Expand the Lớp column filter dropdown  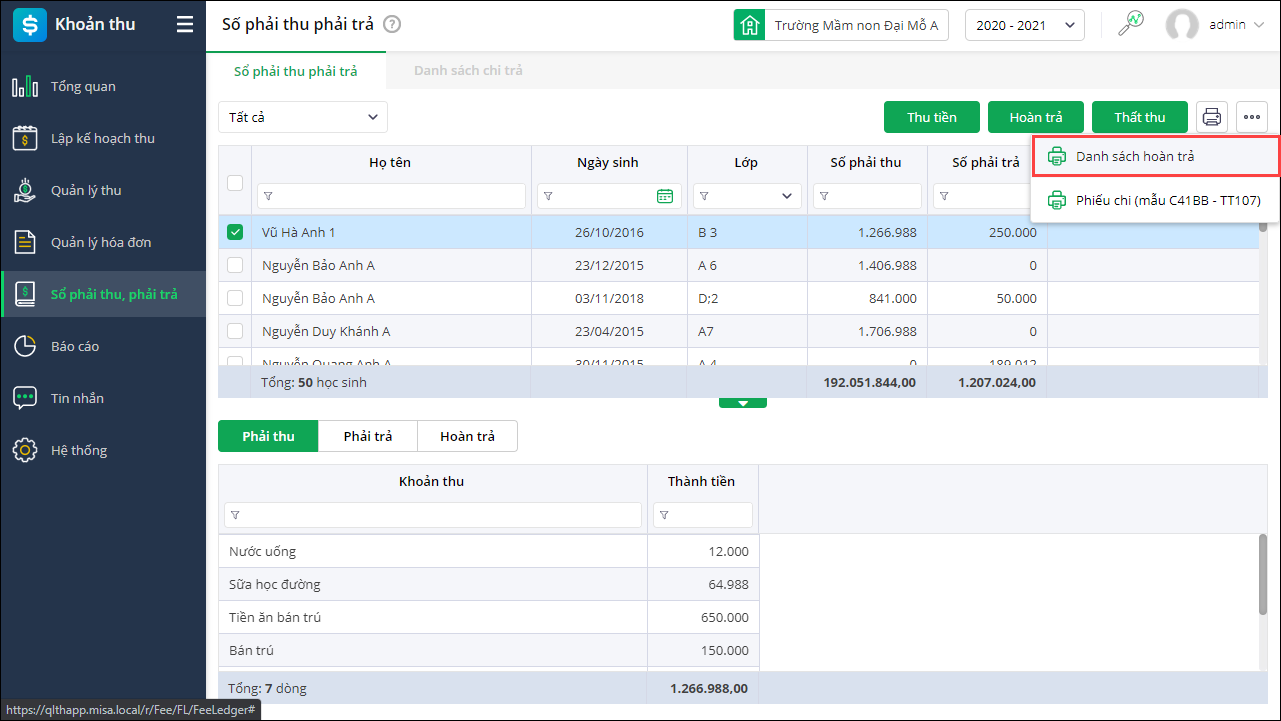(x=786, y=196)
